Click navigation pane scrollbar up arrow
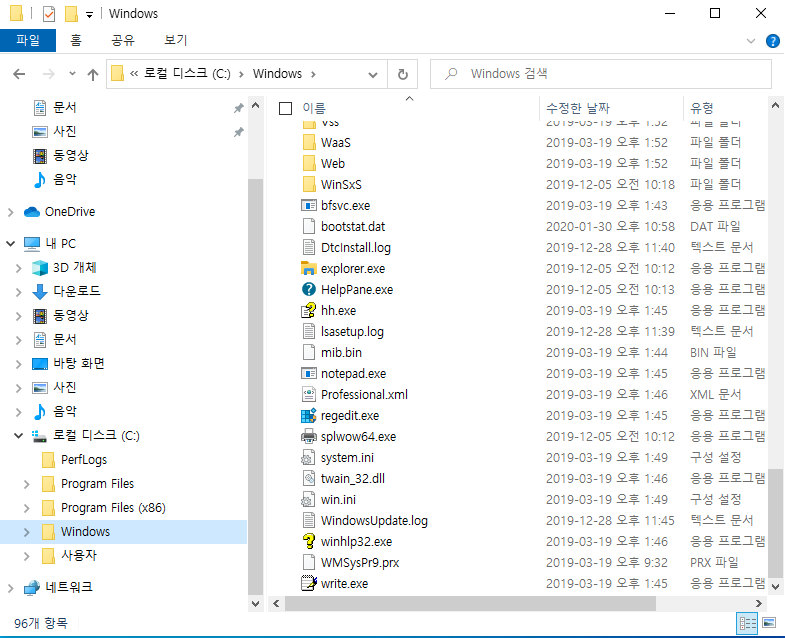Viewport: 785px width, 638px height. click(255, 106)
